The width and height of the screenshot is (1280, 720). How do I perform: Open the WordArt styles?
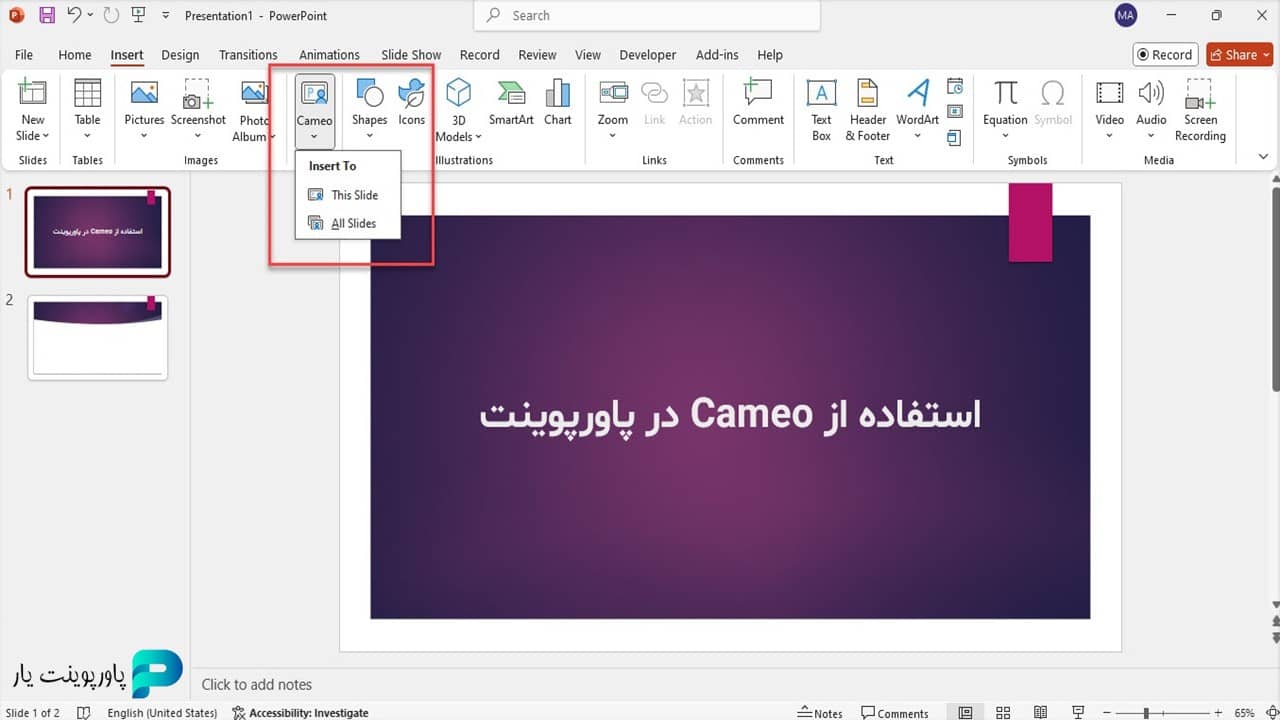click(917, 110)
